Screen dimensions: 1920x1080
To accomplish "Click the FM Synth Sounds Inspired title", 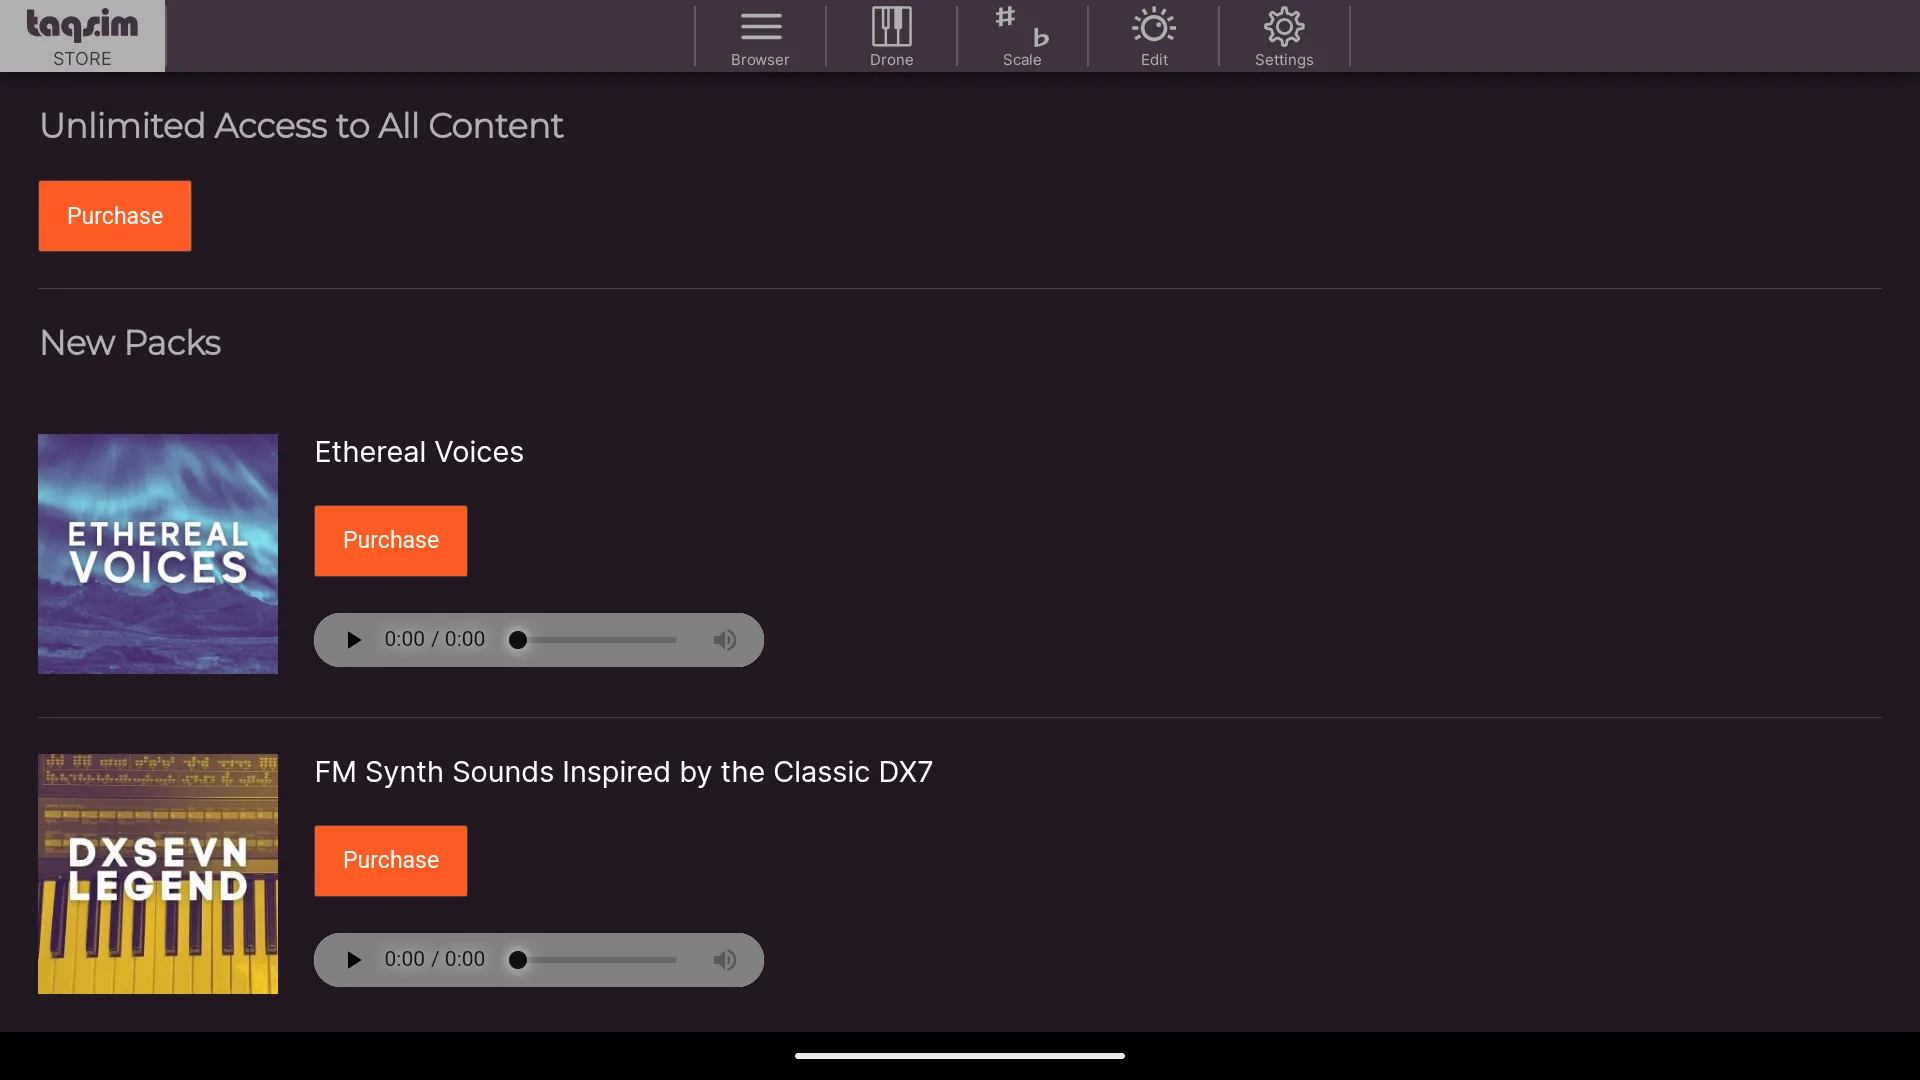I will coord(624,772).
